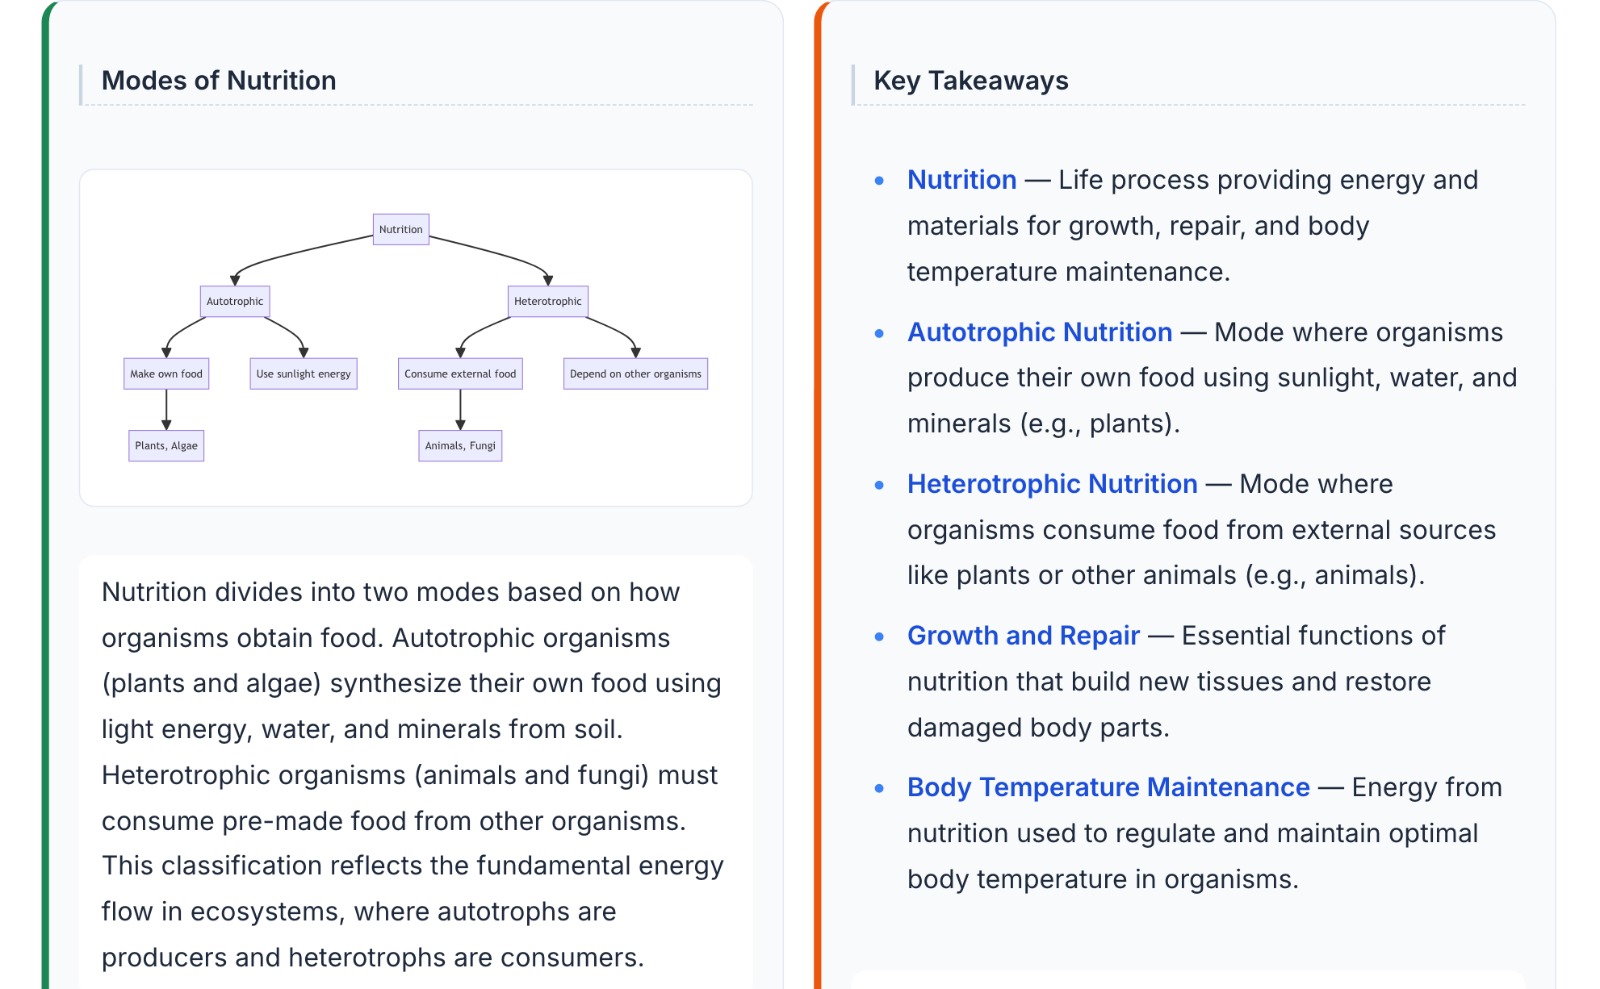
Task: Select the Autotrophic diagram node
Action: (235, 301)
